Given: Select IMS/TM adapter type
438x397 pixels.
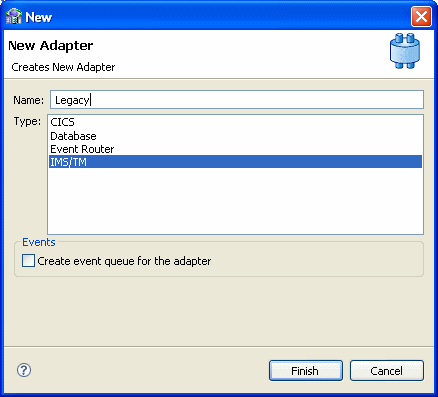Looking at the screenshot, I should point(235,162).
